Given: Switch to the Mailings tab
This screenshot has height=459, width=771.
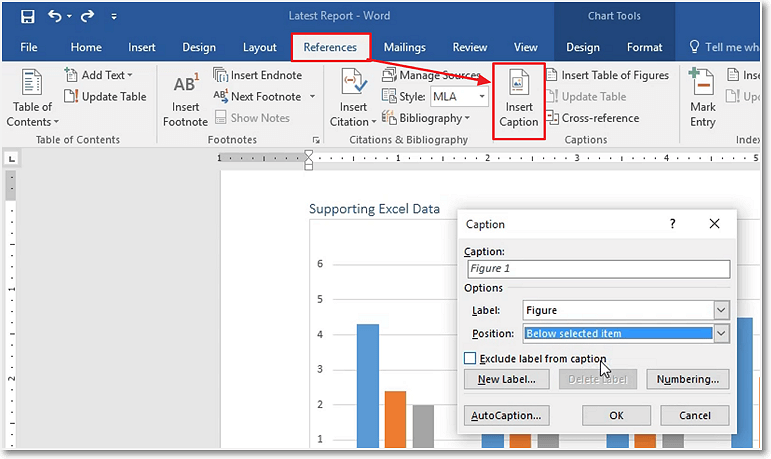Looking at the screenshot, I should pos(405,47).
